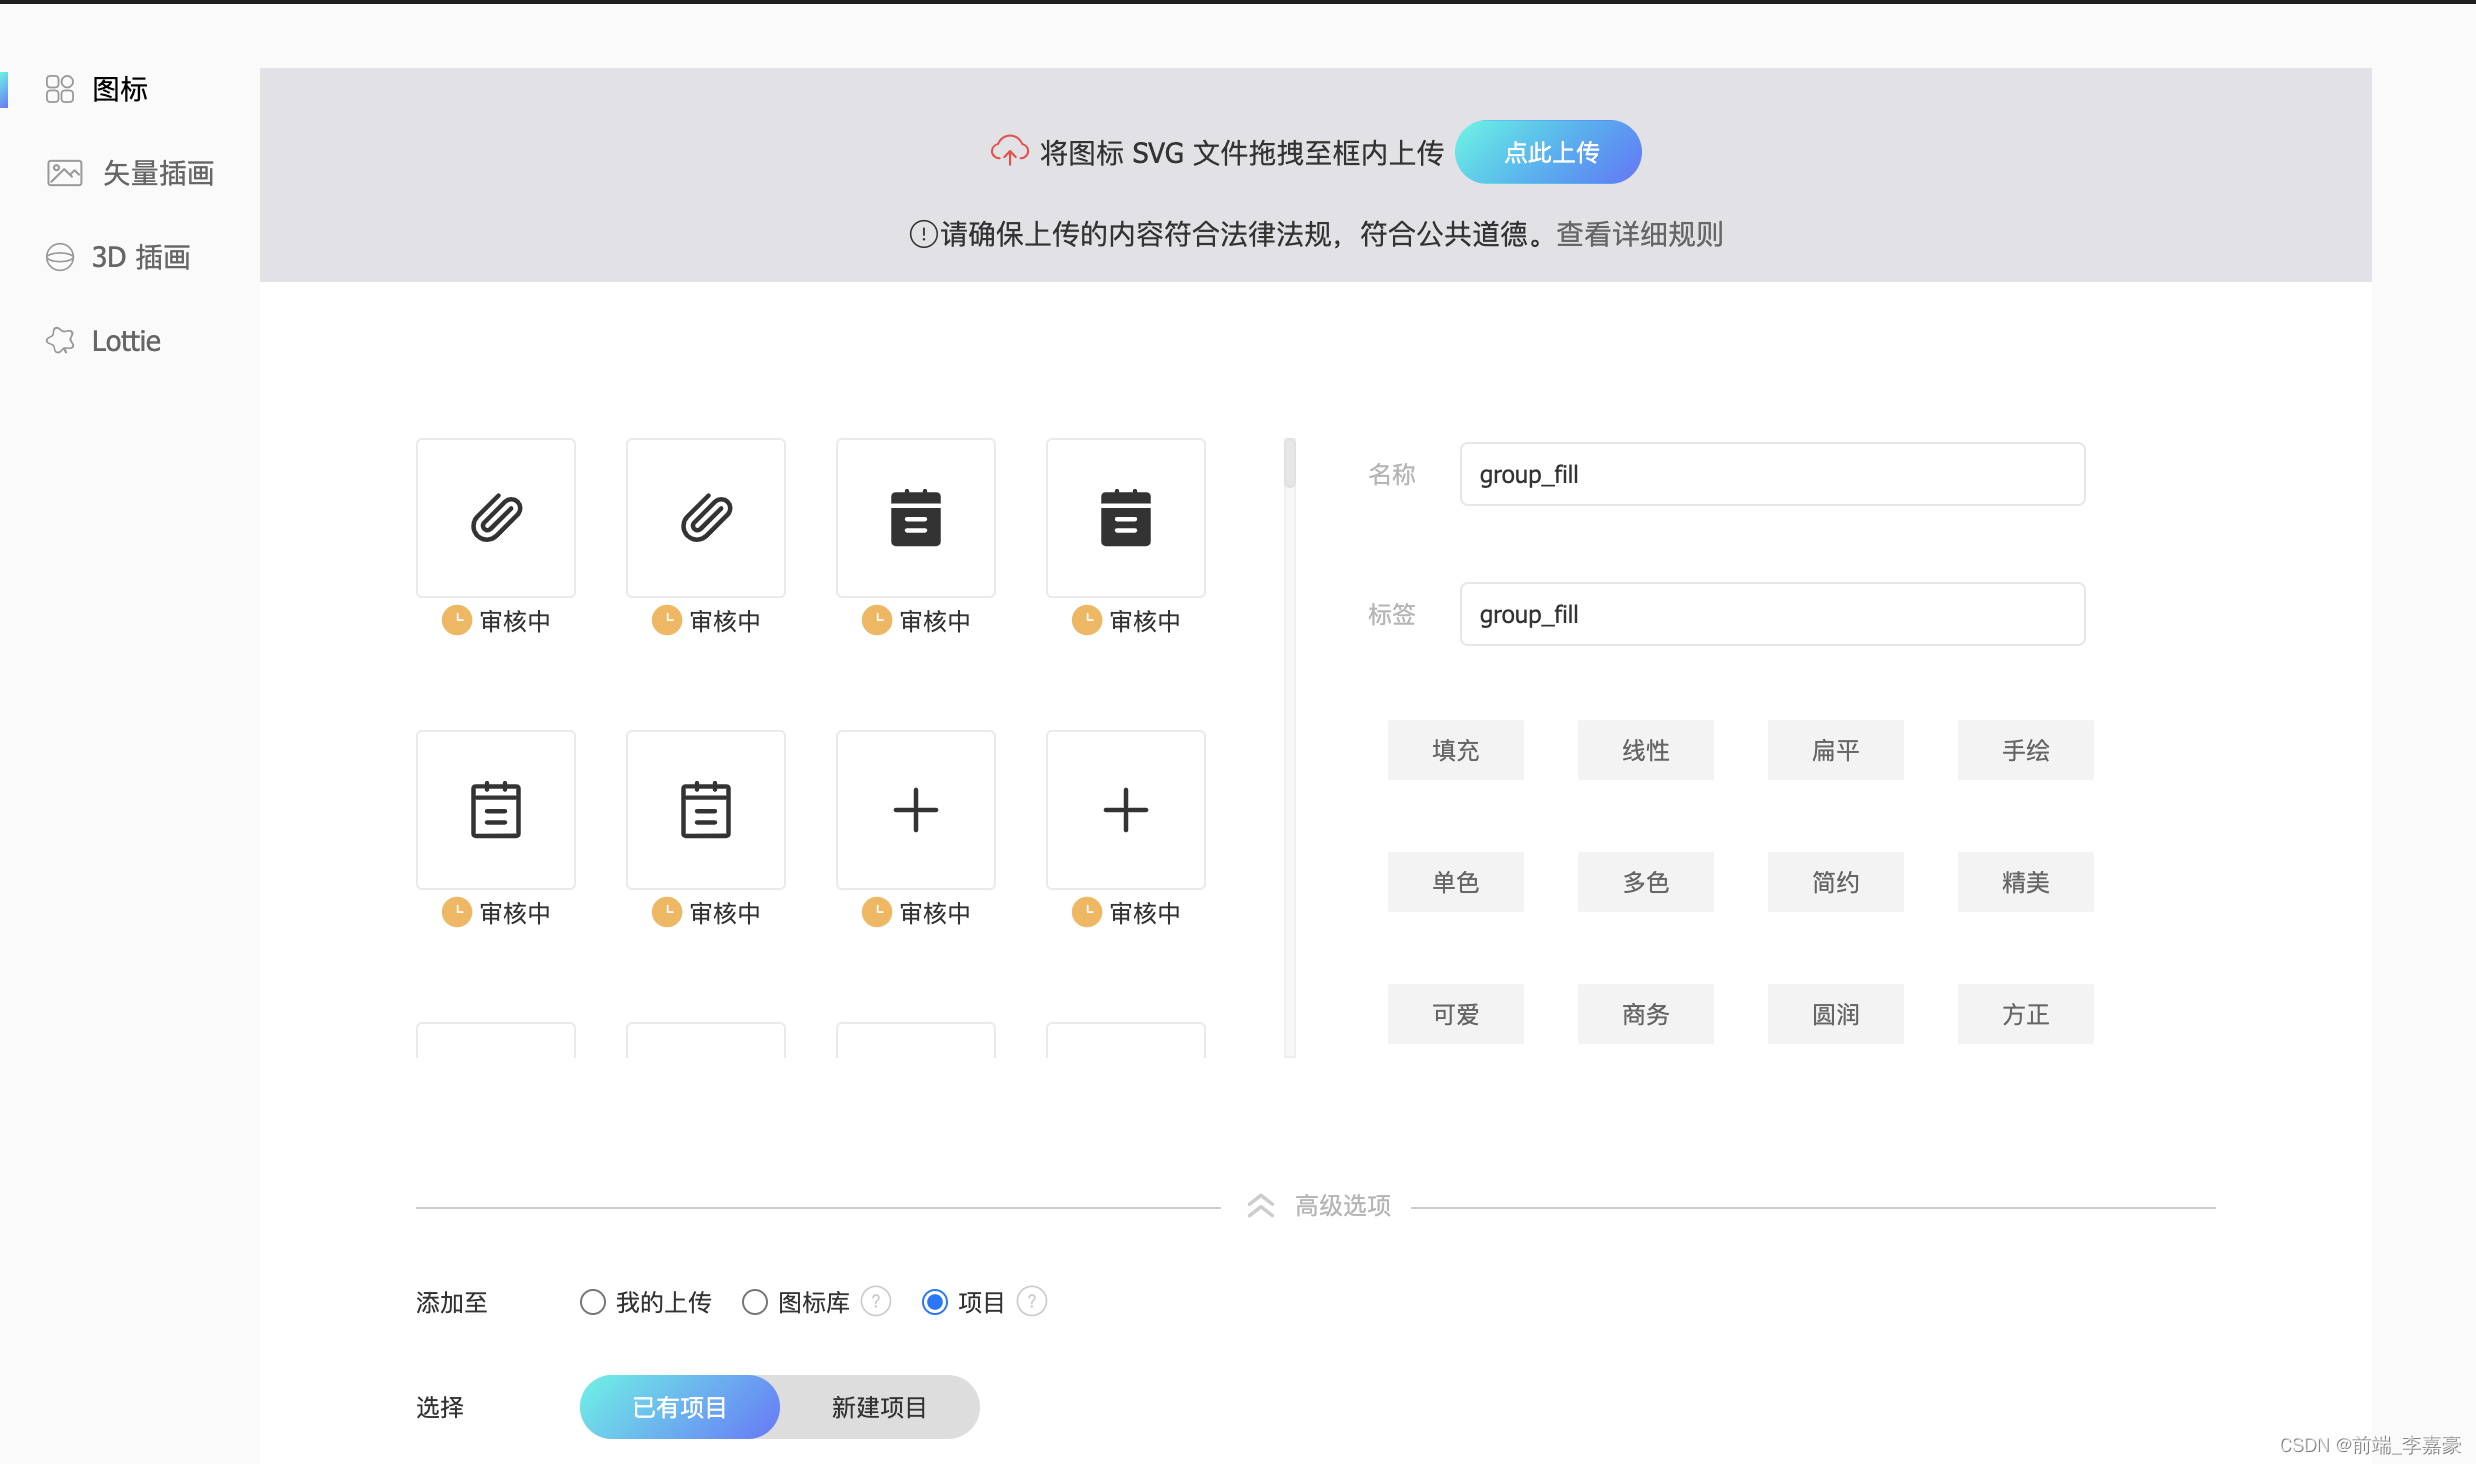Click the icon list scrollbar

[1290, 464]
